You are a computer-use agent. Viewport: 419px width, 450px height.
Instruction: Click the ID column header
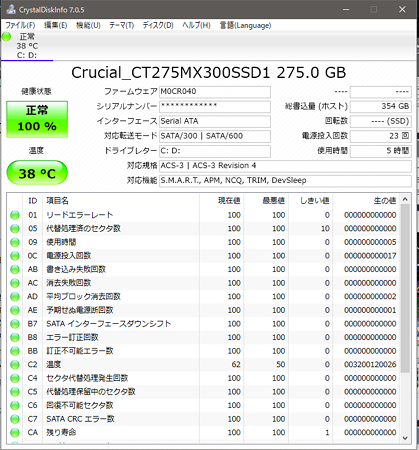tap(33, 201)
